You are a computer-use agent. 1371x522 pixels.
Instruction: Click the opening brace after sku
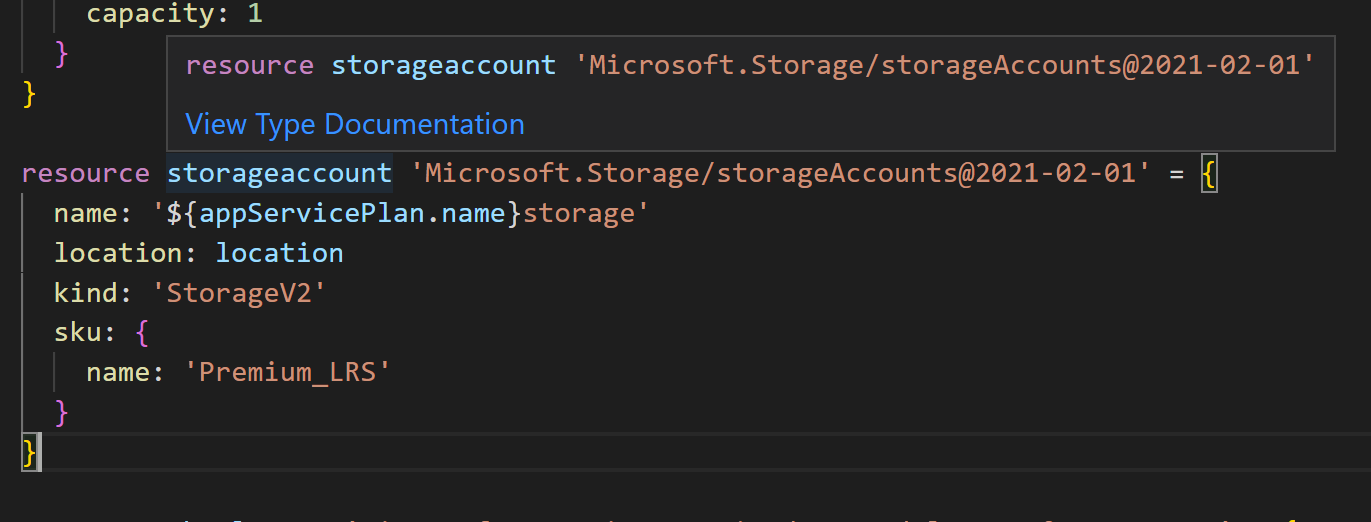pos(142,333)
